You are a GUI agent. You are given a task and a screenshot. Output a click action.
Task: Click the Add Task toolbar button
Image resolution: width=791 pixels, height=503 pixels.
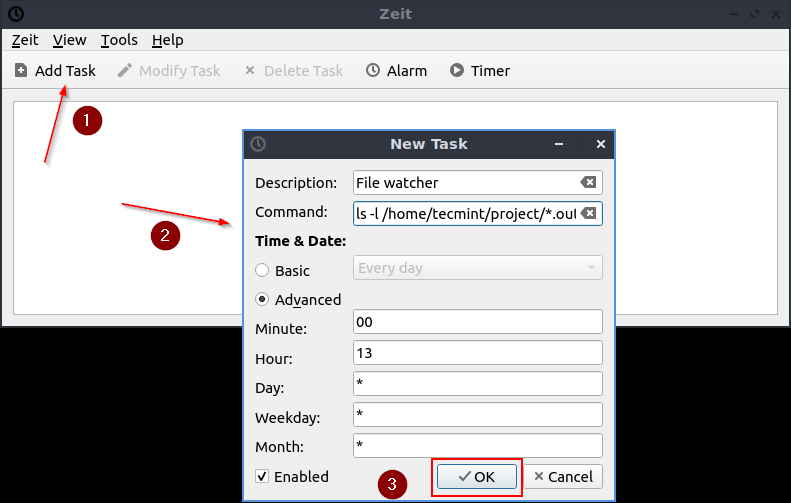tap(55, 71)
